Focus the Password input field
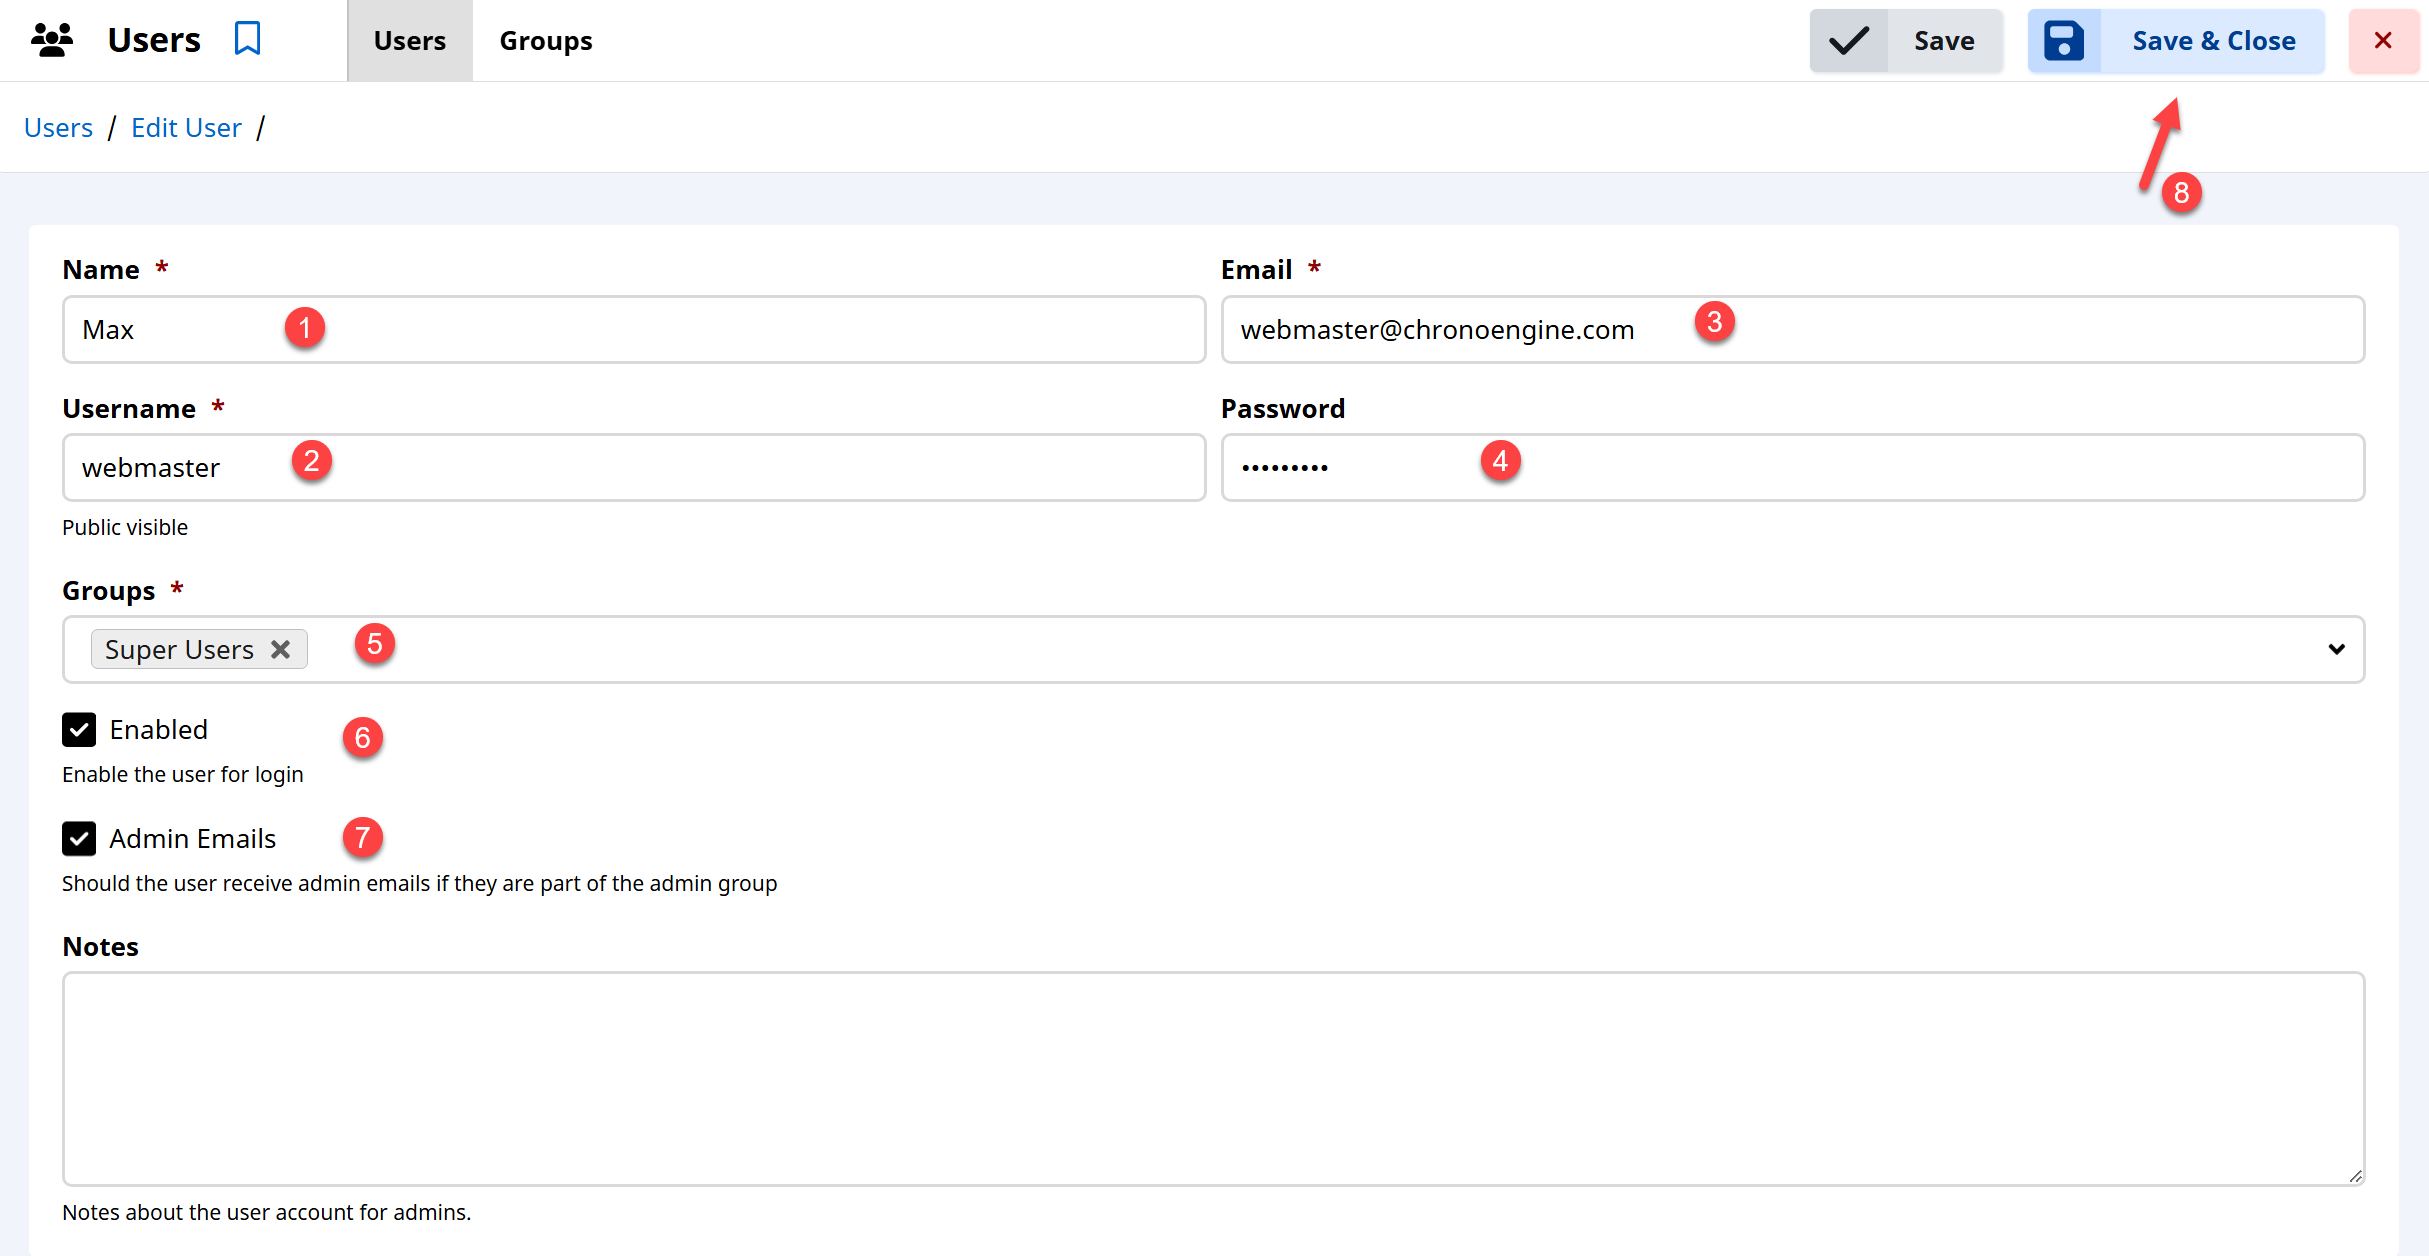 click(1792, 467)
